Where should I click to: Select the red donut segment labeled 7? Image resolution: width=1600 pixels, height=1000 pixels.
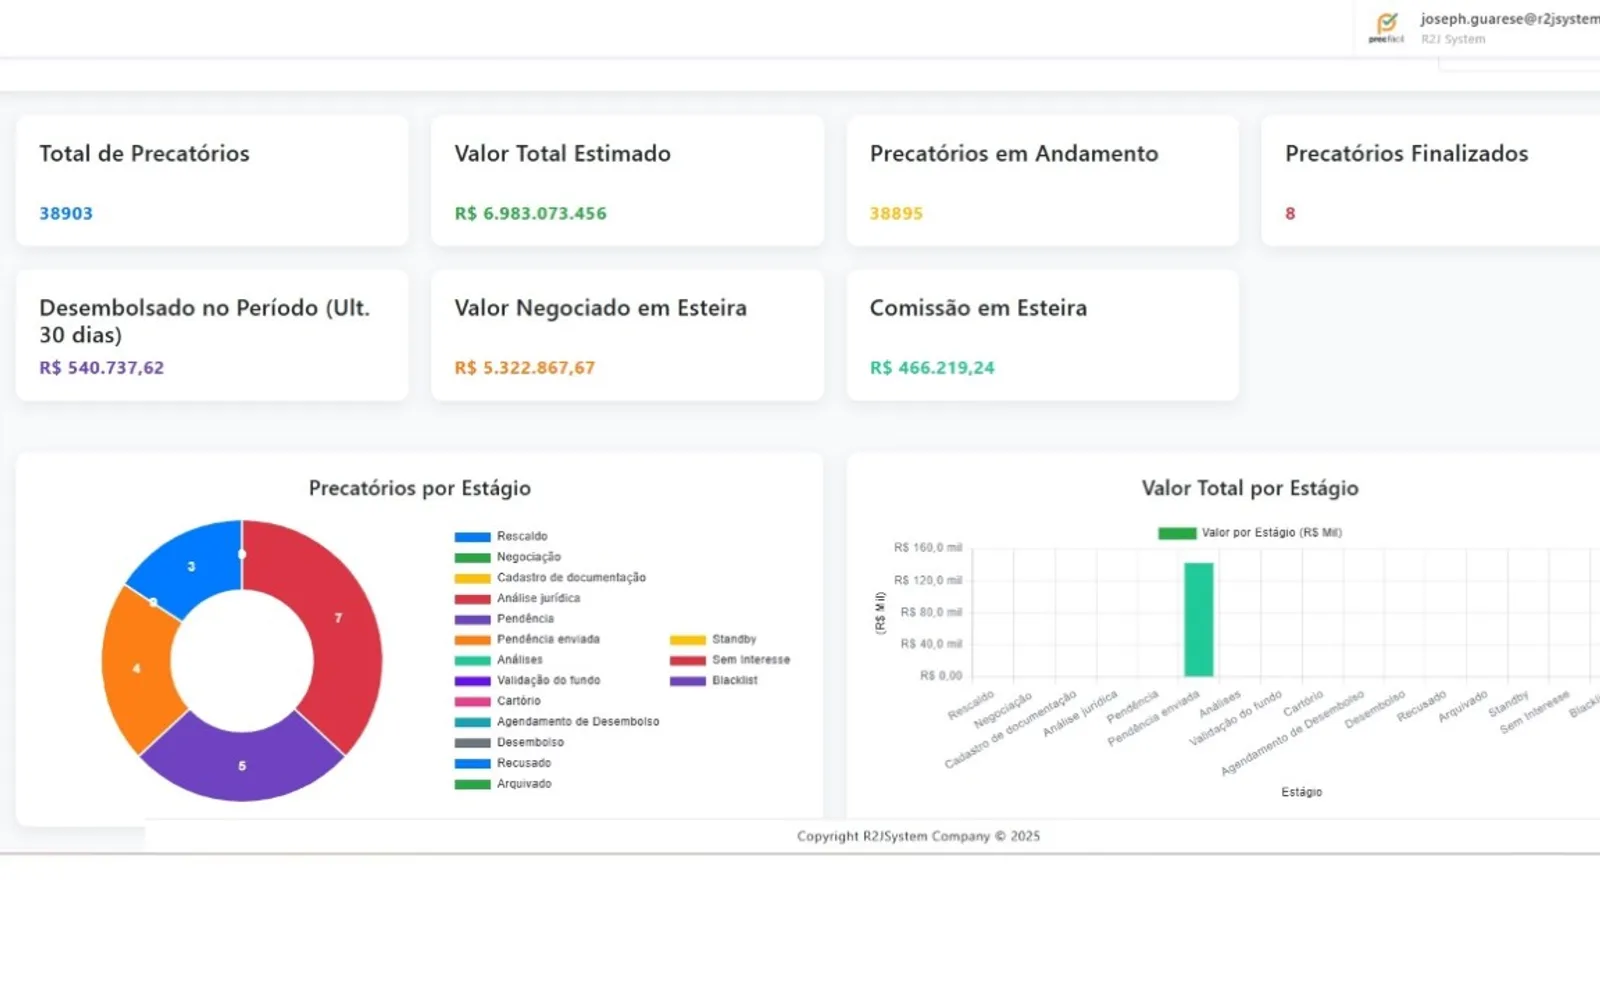pos(340,620)
